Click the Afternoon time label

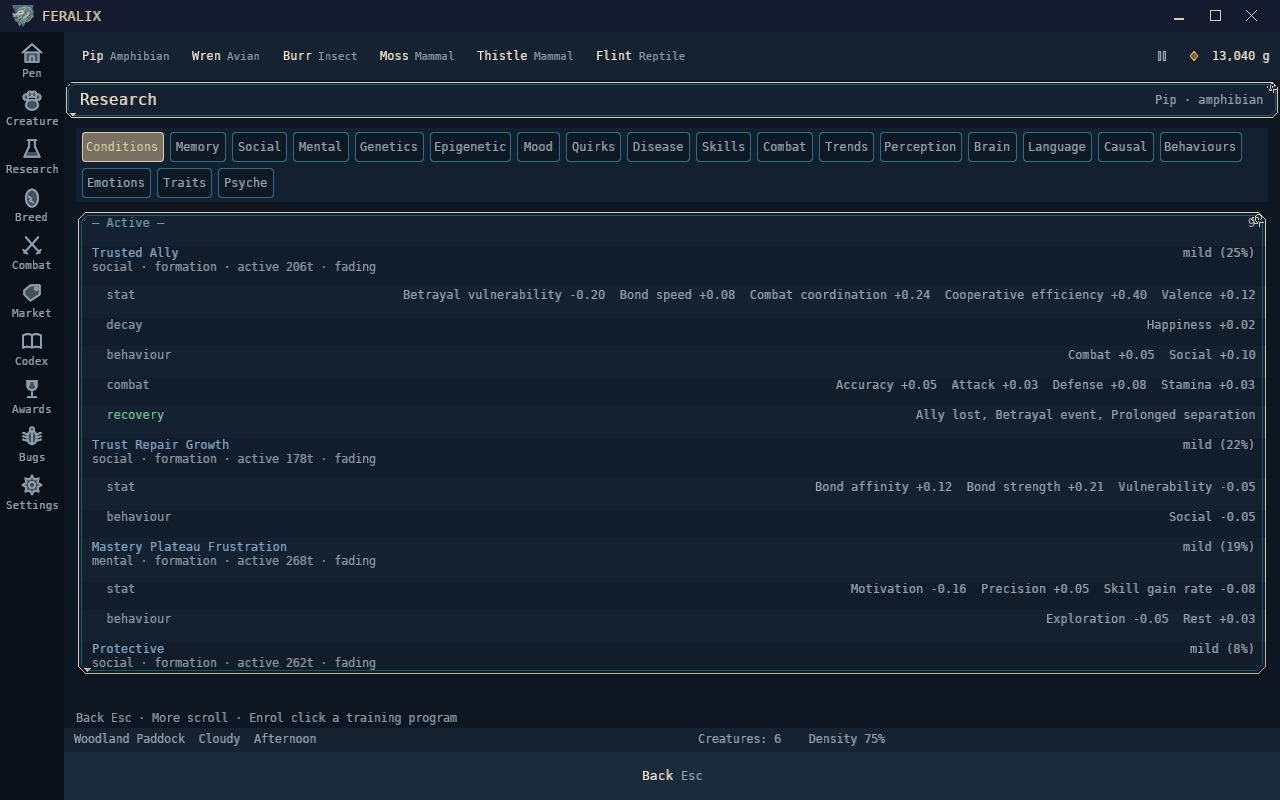(285, 739)
